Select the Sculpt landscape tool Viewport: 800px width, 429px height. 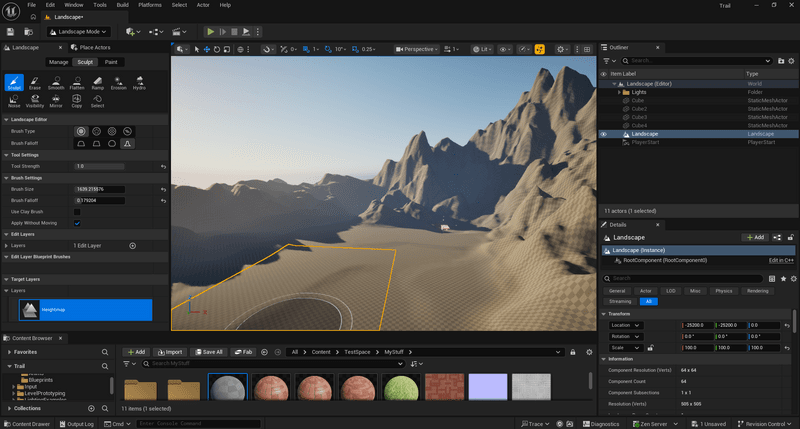tap(14, 82)
